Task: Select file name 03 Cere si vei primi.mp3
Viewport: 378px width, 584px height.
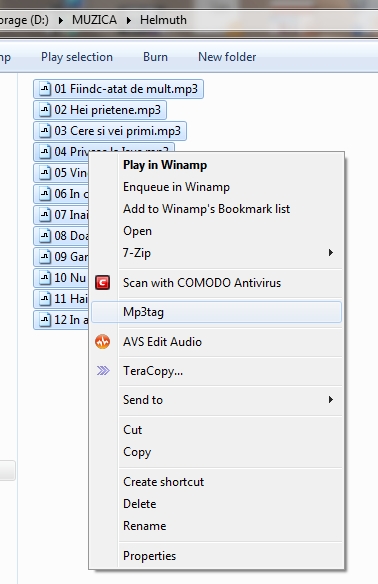Action: (117, 131)
